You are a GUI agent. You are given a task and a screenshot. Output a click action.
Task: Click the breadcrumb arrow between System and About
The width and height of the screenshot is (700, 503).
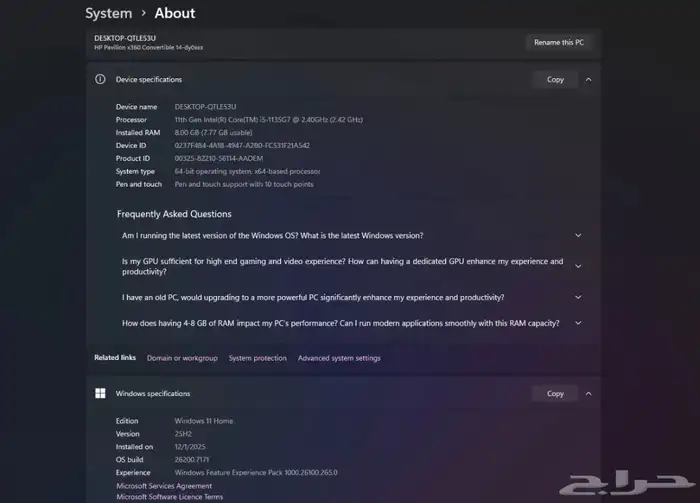point(143,13)
